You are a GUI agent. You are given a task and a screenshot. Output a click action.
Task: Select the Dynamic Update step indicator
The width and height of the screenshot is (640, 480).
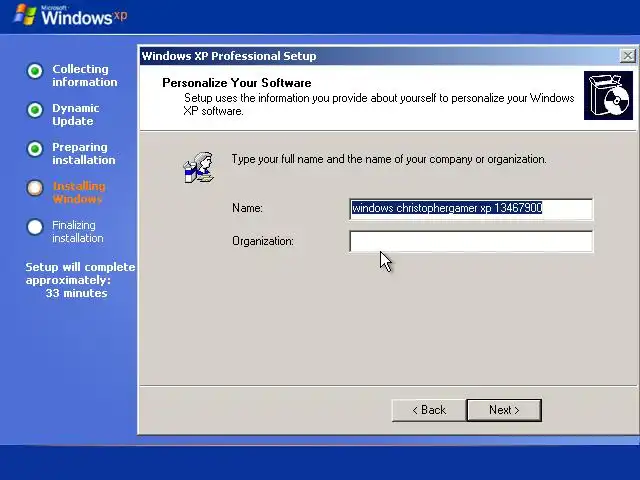pos(35,110)
